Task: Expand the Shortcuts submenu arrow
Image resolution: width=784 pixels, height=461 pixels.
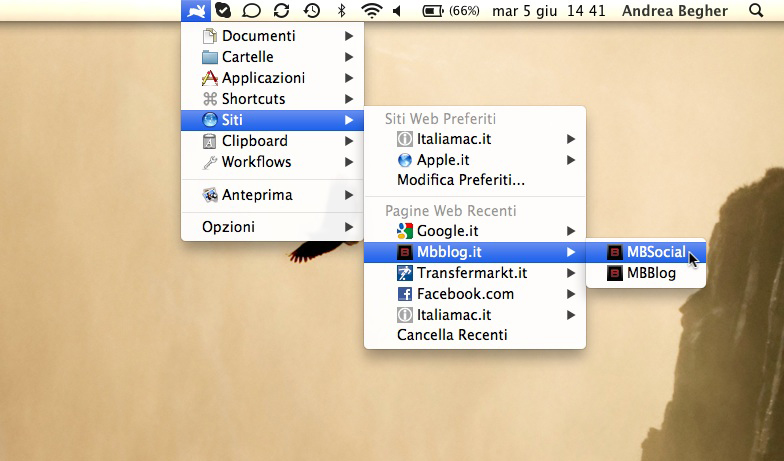Action: tap(349, 99)
